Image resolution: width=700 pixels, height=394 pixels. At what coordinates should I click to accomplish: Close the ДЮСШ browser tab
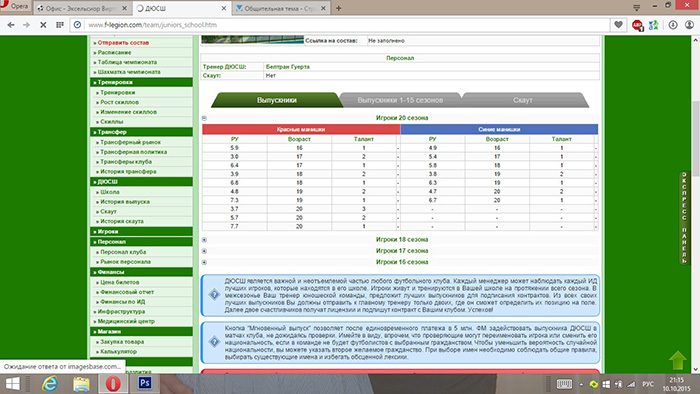click(x=224, y=8)
